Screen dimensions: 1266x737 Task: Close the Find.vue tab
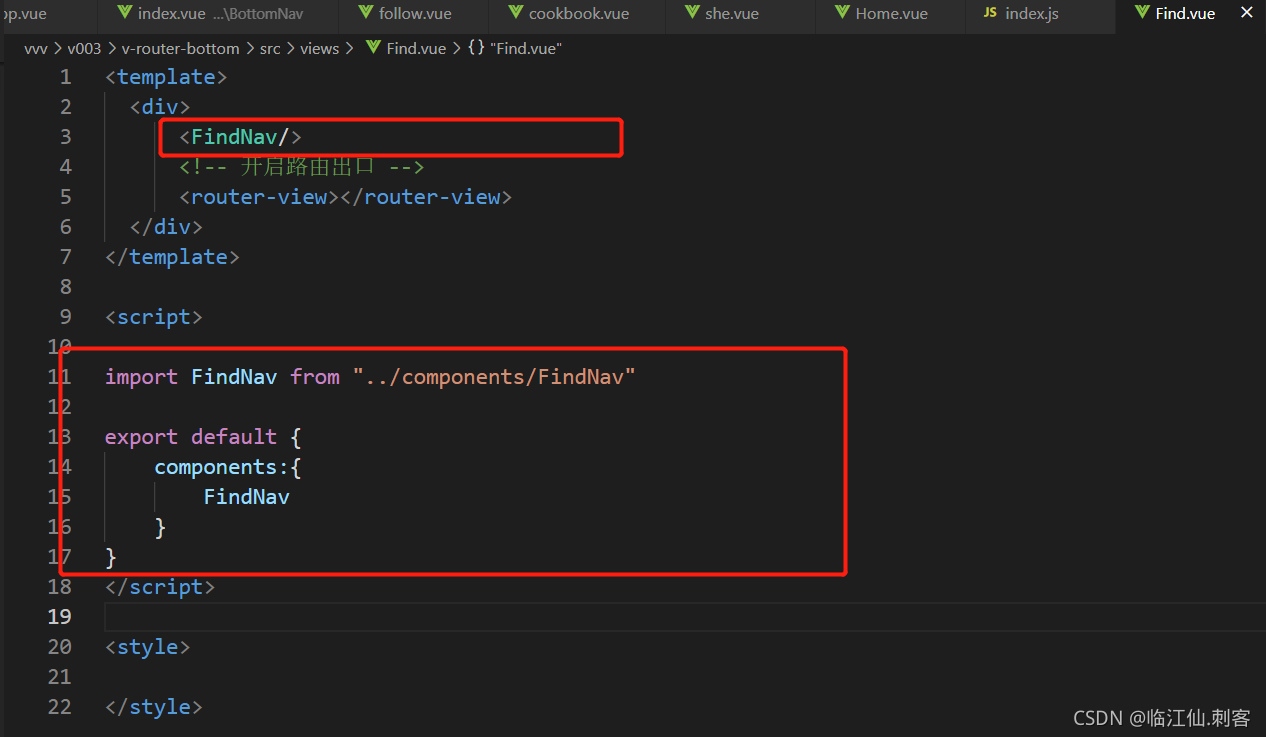coord(1246,13)
